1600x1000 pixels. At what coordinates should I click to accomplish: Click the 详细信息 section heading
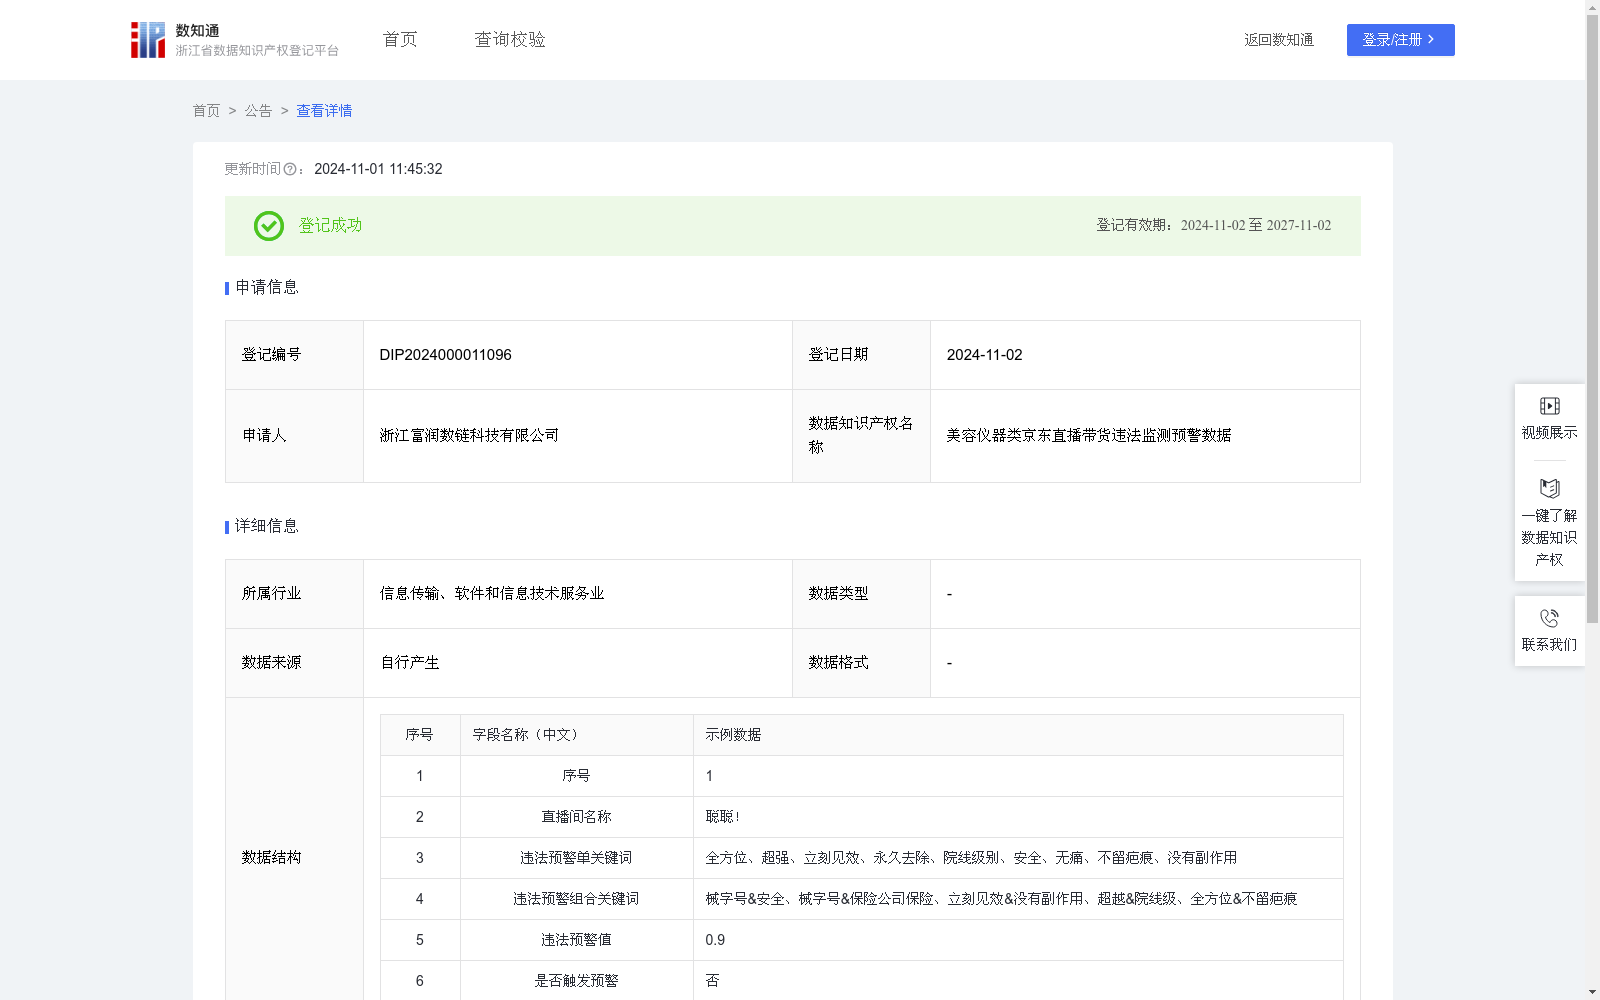(266, 527)
